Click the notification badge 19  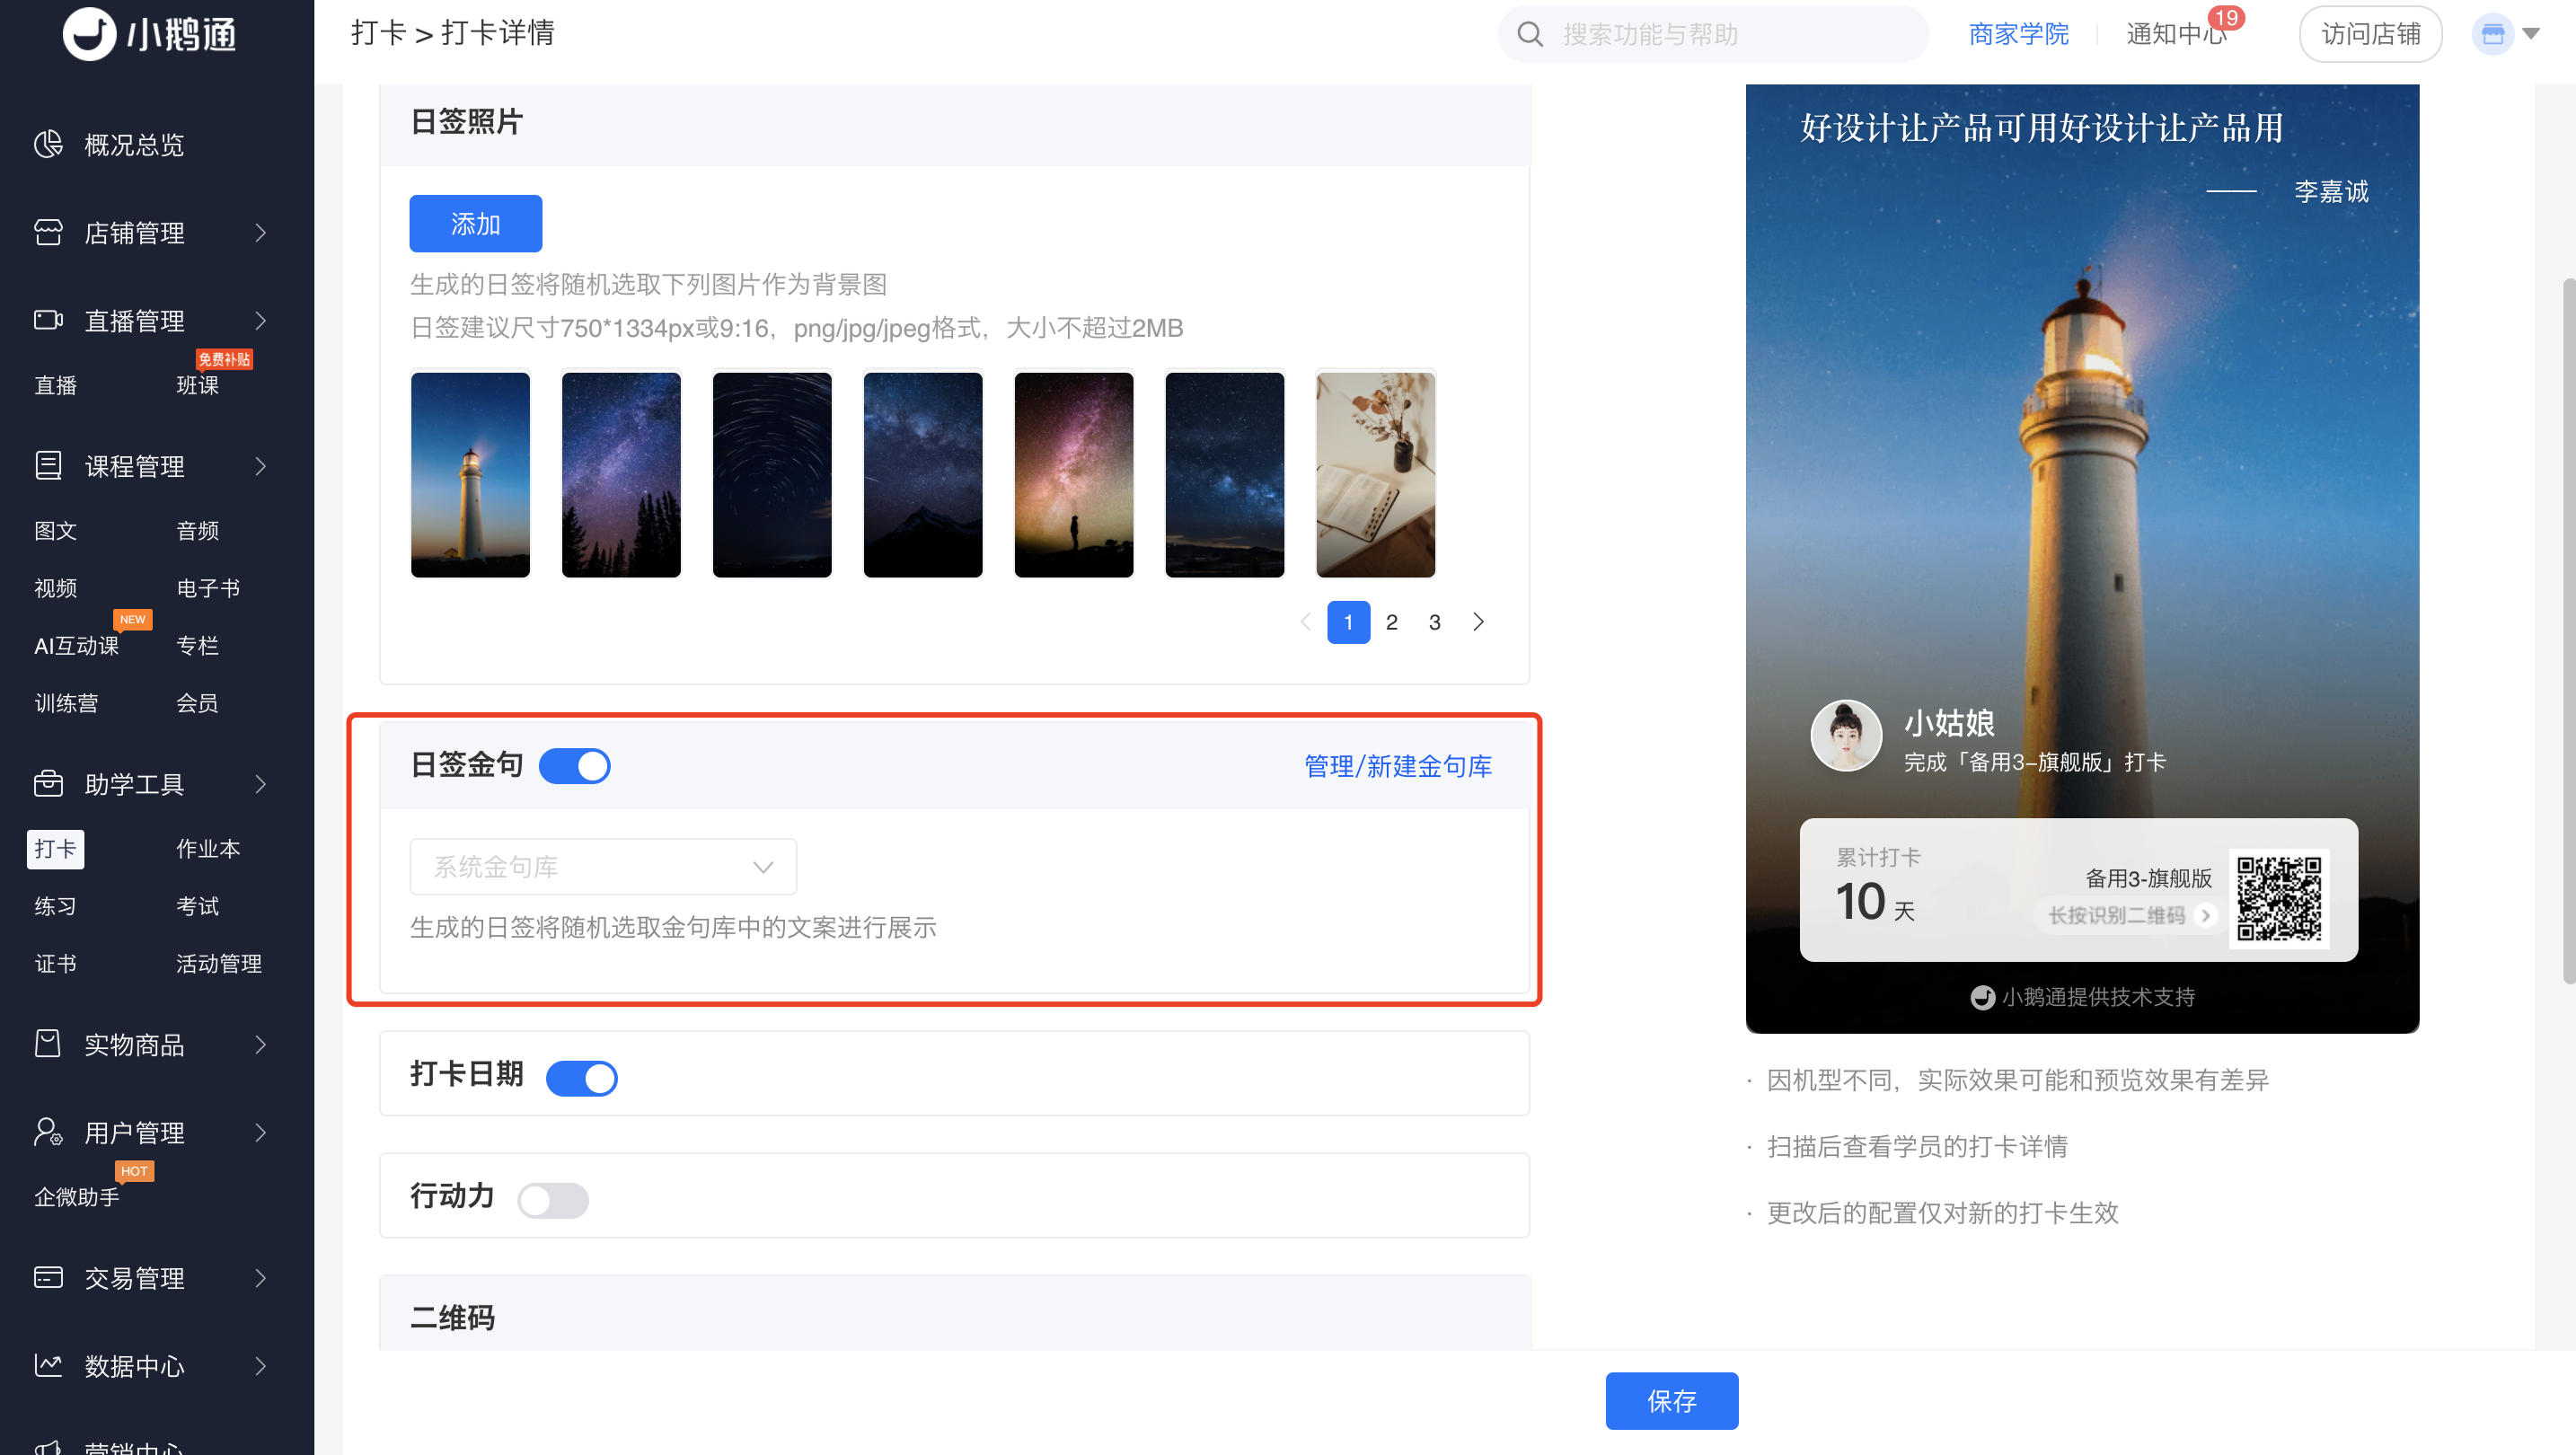(x=2225, y=18)
